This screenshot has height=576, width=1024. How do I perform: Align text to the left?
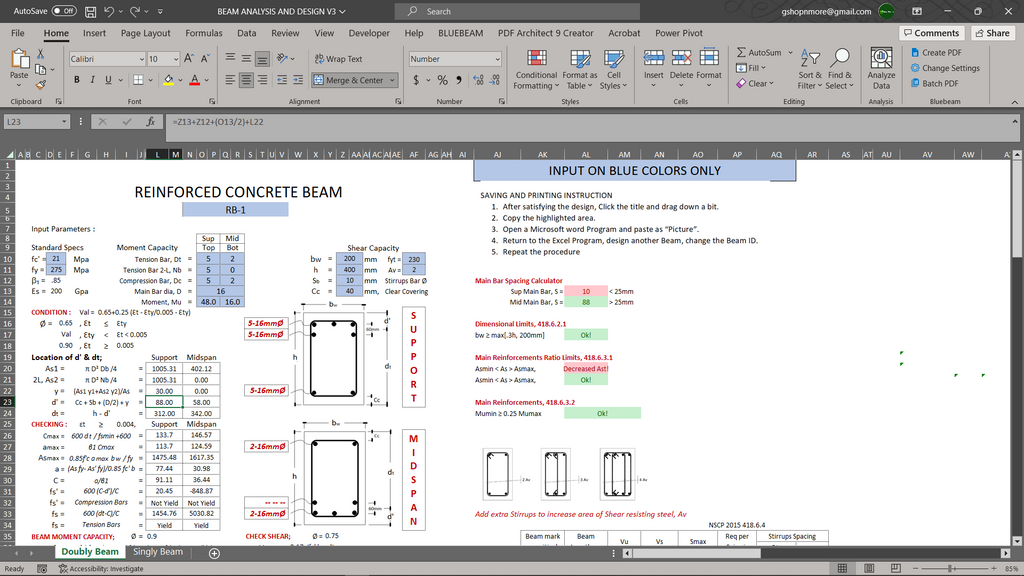(230, 80)
